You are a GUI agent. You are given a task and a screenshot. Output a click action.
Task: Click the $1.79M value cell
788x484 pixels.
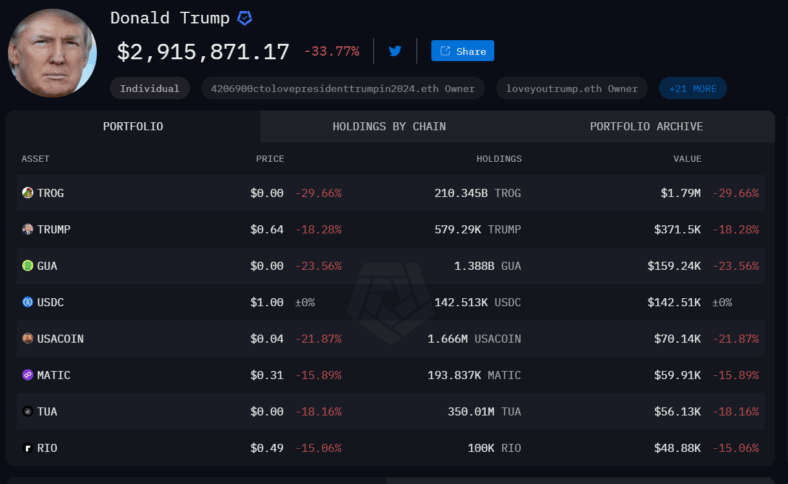point(680,193)
